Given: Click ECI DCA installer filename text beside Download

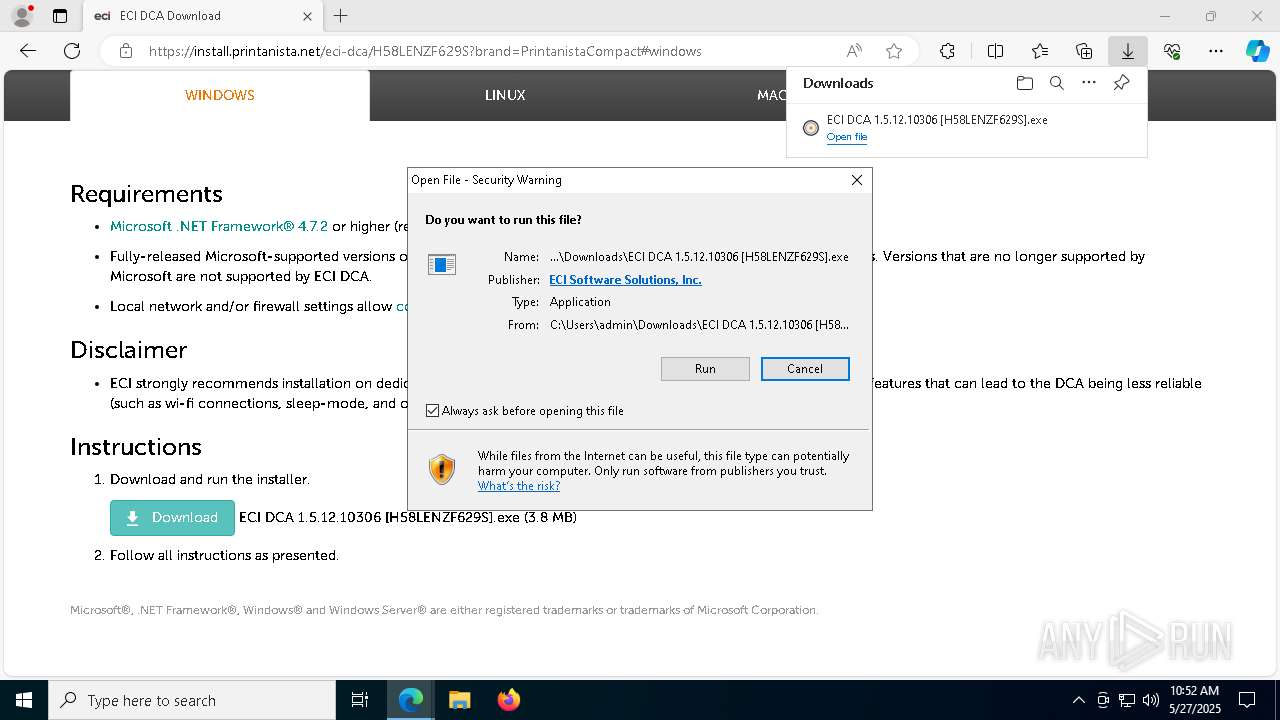Looking at the screenshot, I should [x=408, y=517].
